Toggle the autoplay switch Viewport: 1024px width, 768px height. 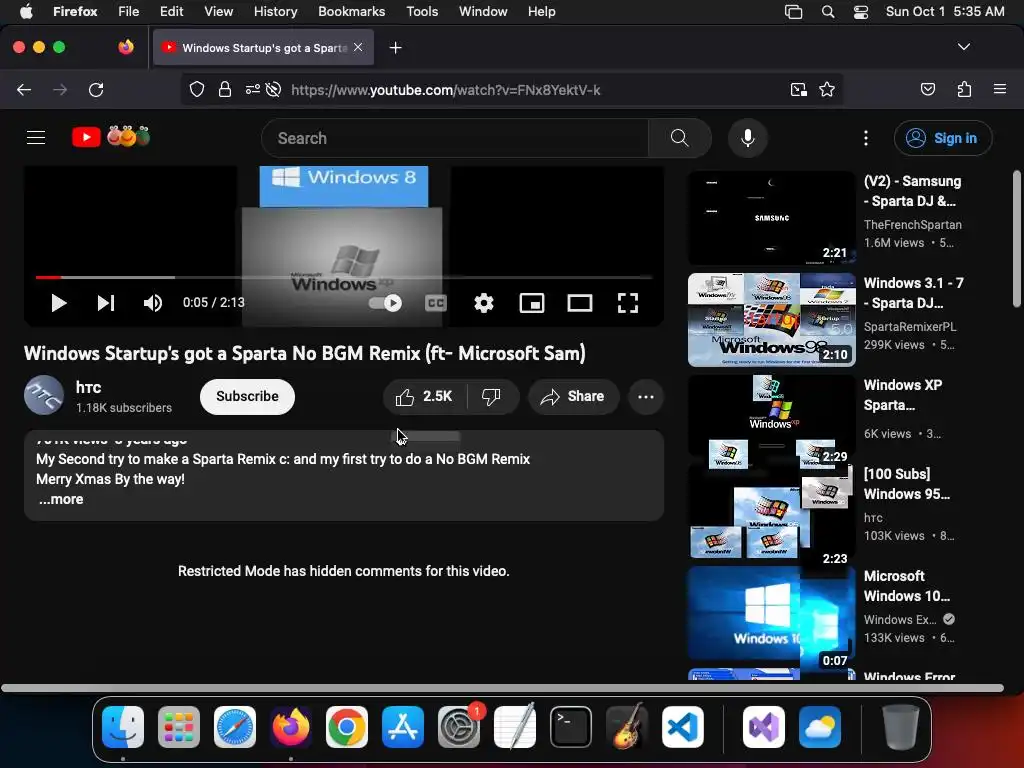coord(385,303)
